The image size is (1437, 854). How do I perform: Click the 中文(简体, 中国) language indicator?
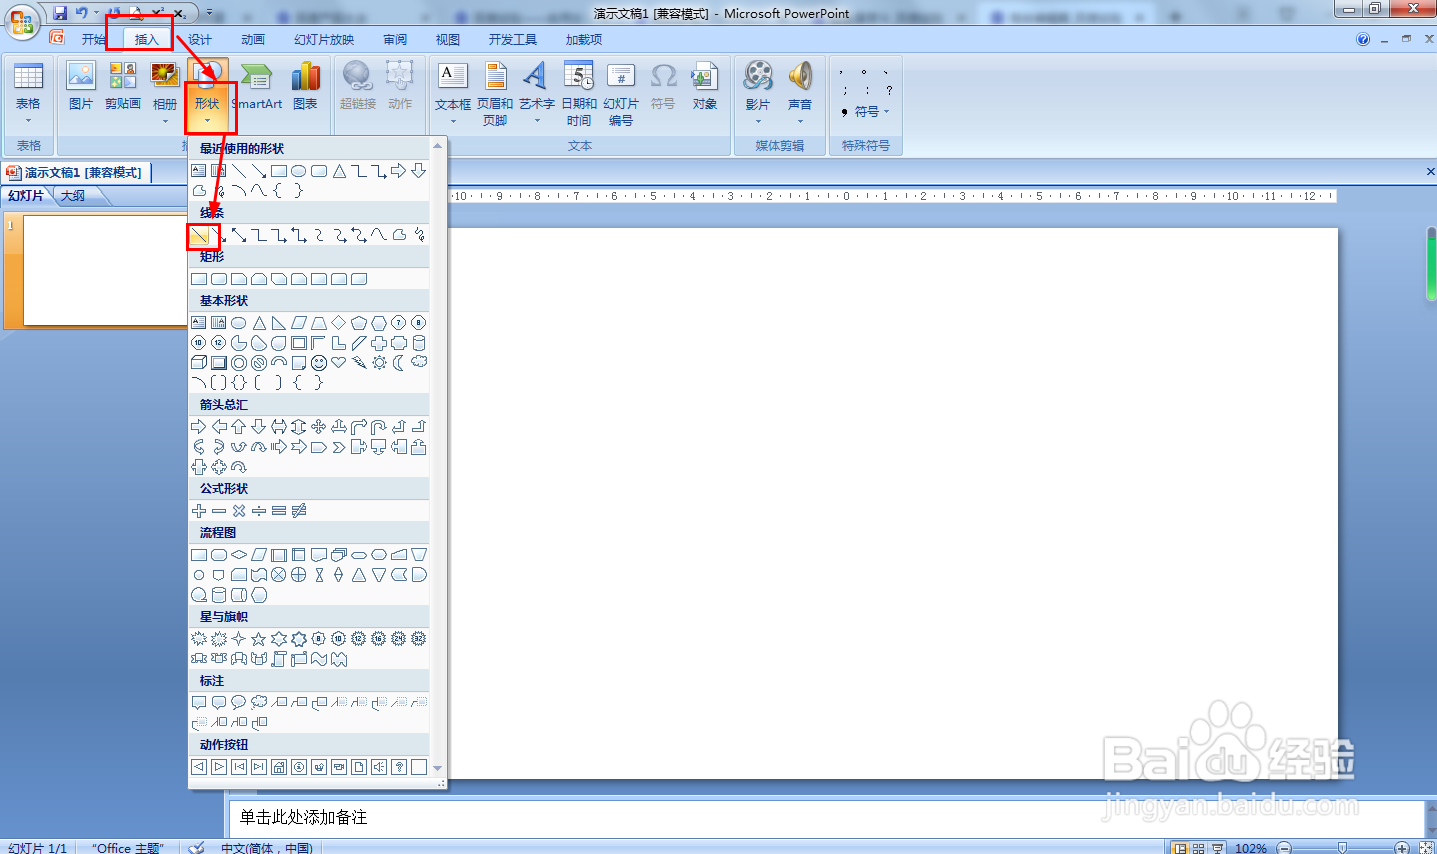click(x=267, y=848)
